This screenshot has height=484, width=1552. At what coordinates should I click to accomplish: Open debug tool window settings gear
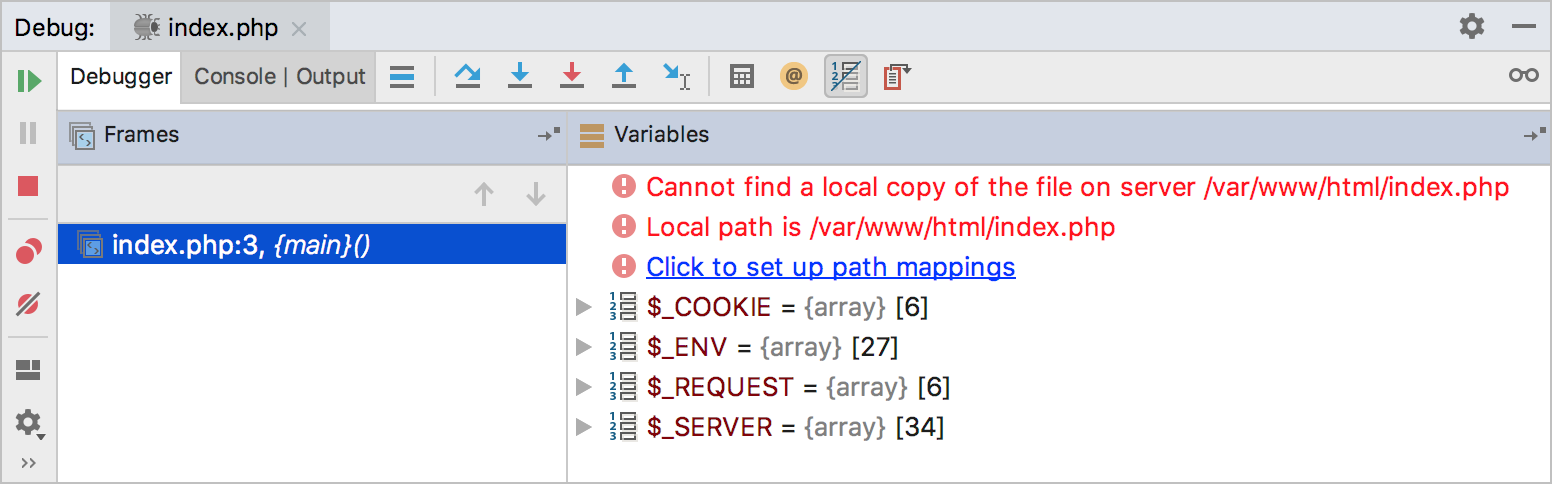(1471, 27)
